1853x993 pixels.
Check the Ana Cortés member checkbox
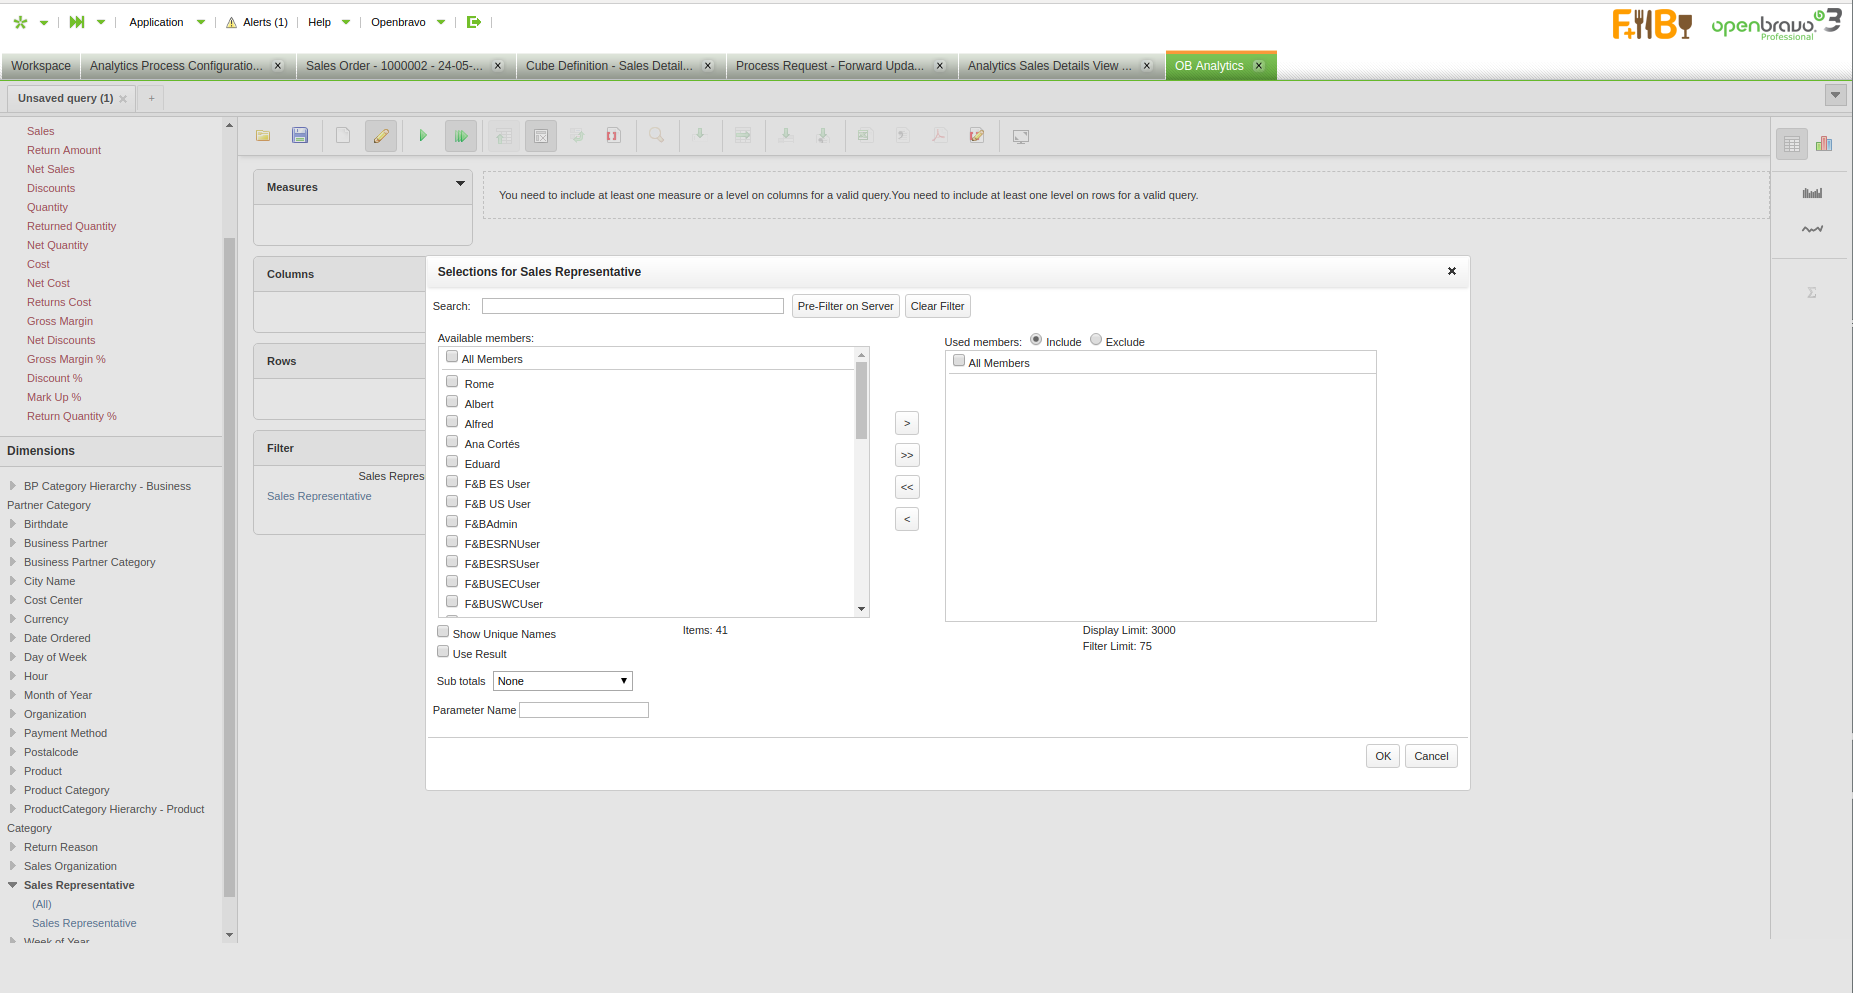coord(452,442)
